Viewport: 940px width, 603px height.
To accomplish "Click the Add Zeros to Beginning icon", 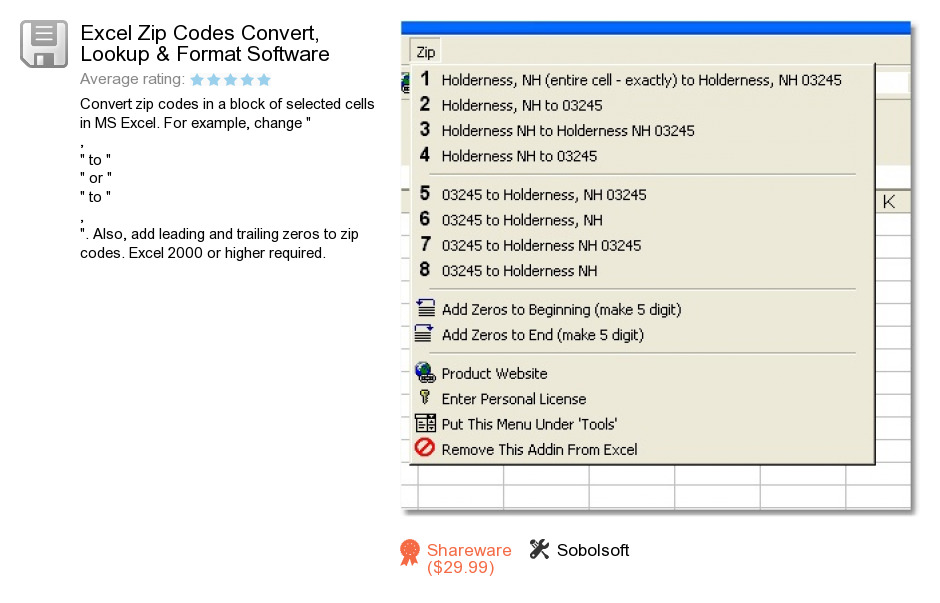I will [426, 308].
